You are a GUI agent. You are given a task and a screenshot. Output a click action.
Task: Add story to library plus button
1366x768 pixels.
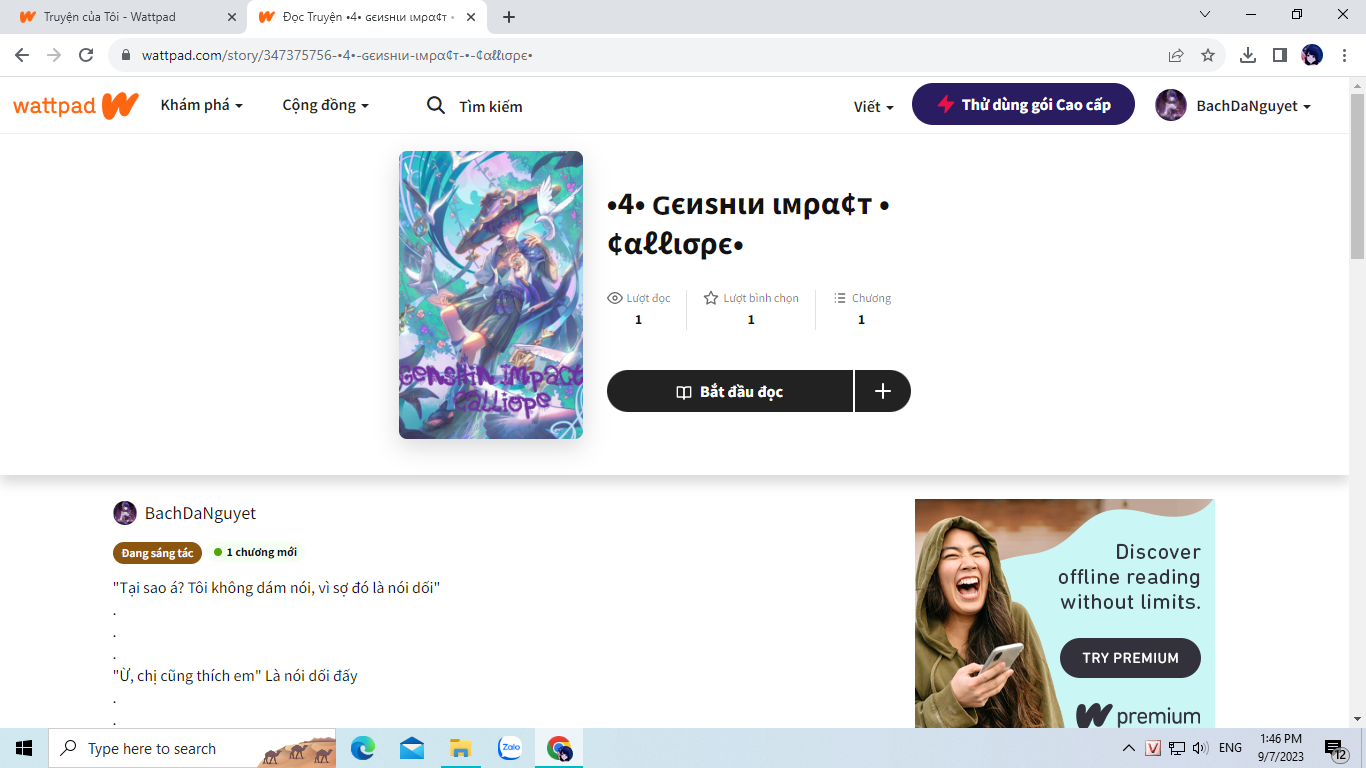(x=883, y=391)
